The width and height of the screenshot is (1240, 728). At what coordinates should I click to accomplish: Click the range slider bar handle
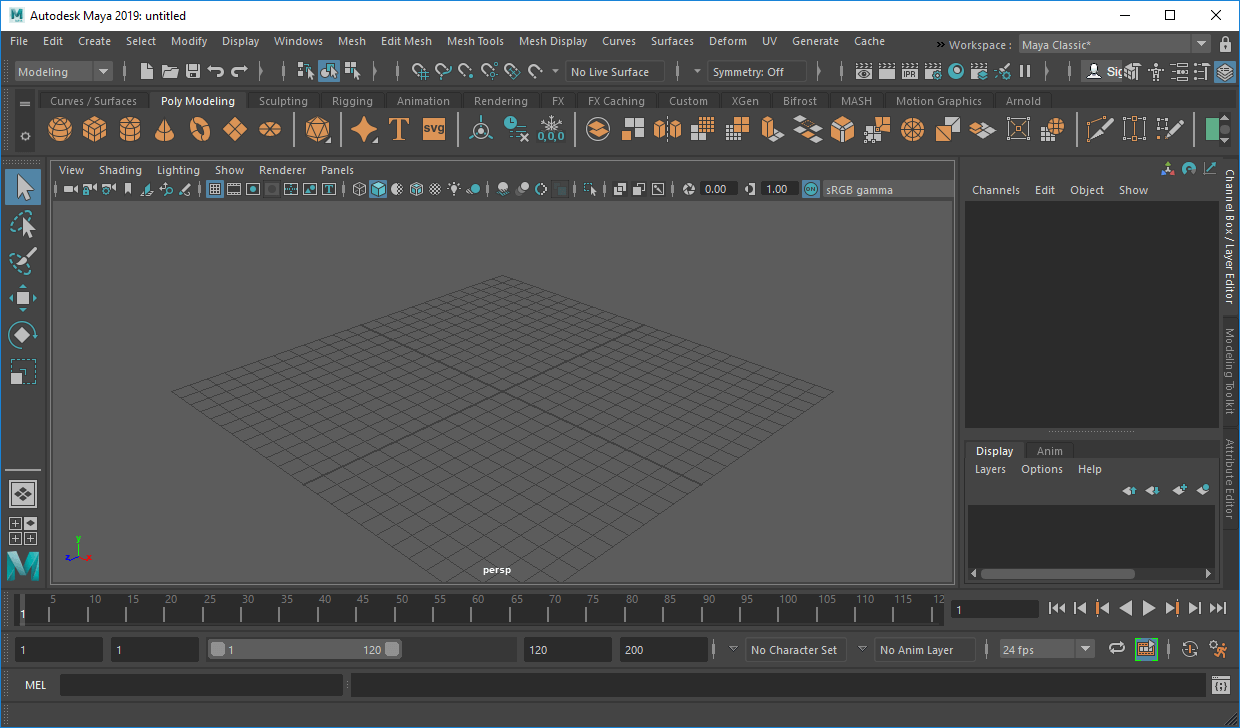305,649
